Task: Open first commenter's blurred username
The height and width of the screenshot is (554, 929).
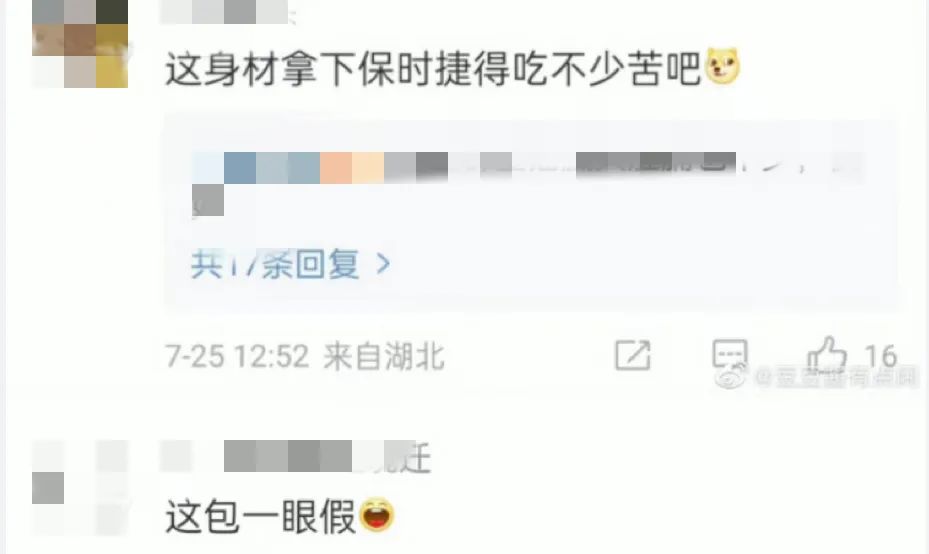Action: 225,12
